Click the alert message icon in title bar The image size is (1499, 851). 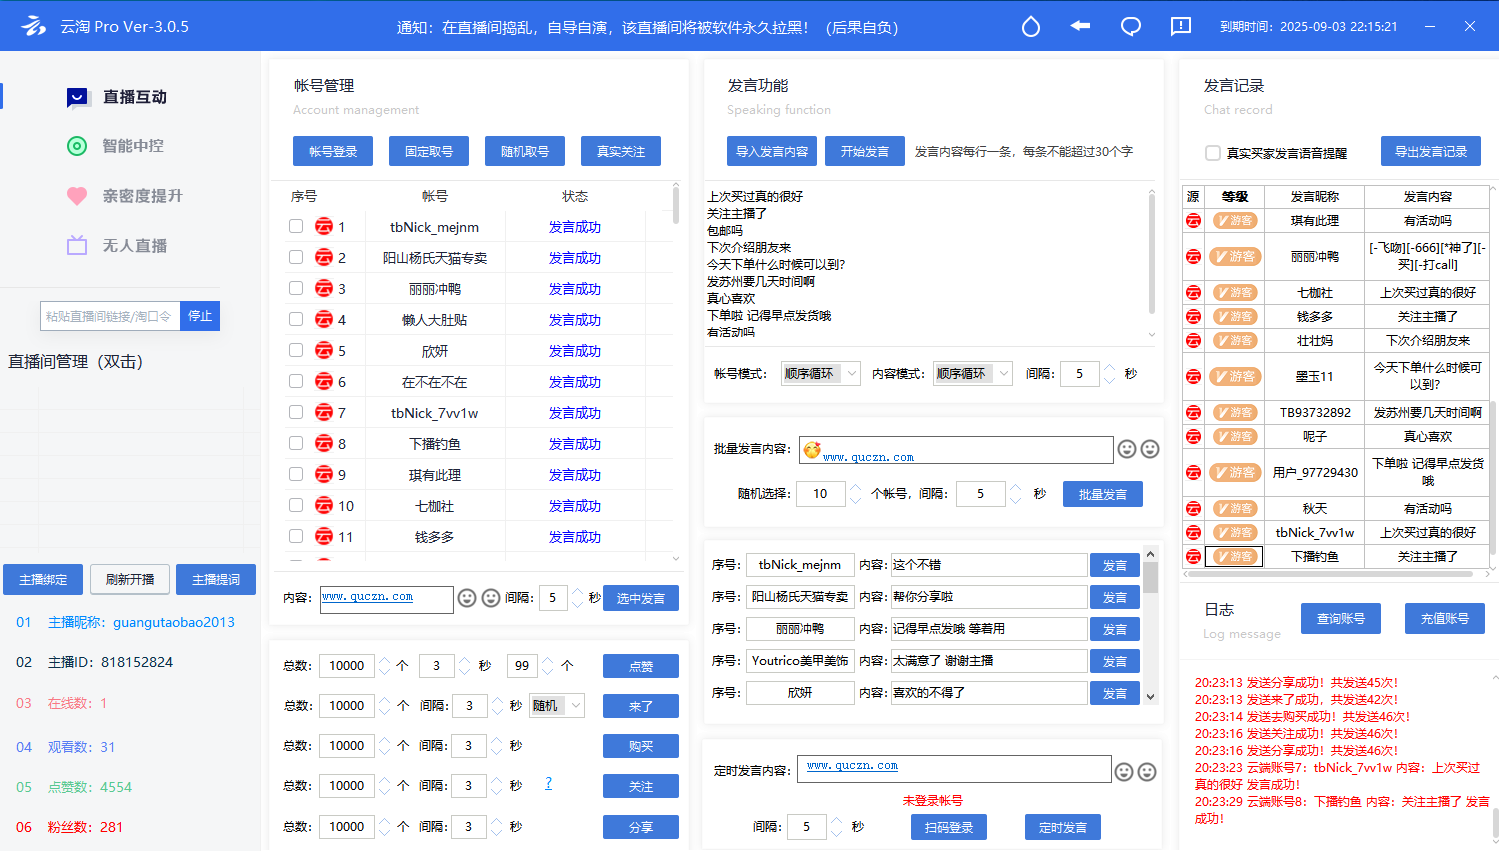click(x=1180, y=26)
